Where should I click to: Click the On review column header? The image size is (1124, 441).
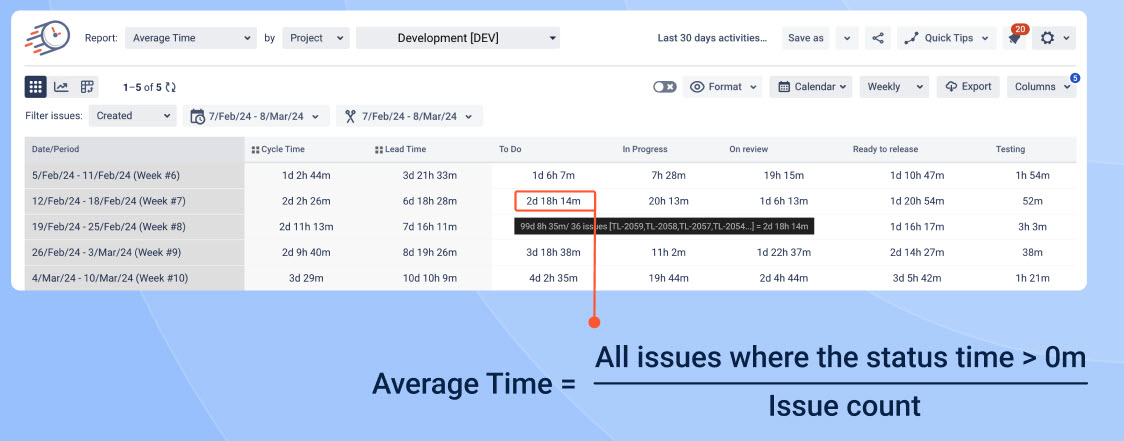click(748, 149)
